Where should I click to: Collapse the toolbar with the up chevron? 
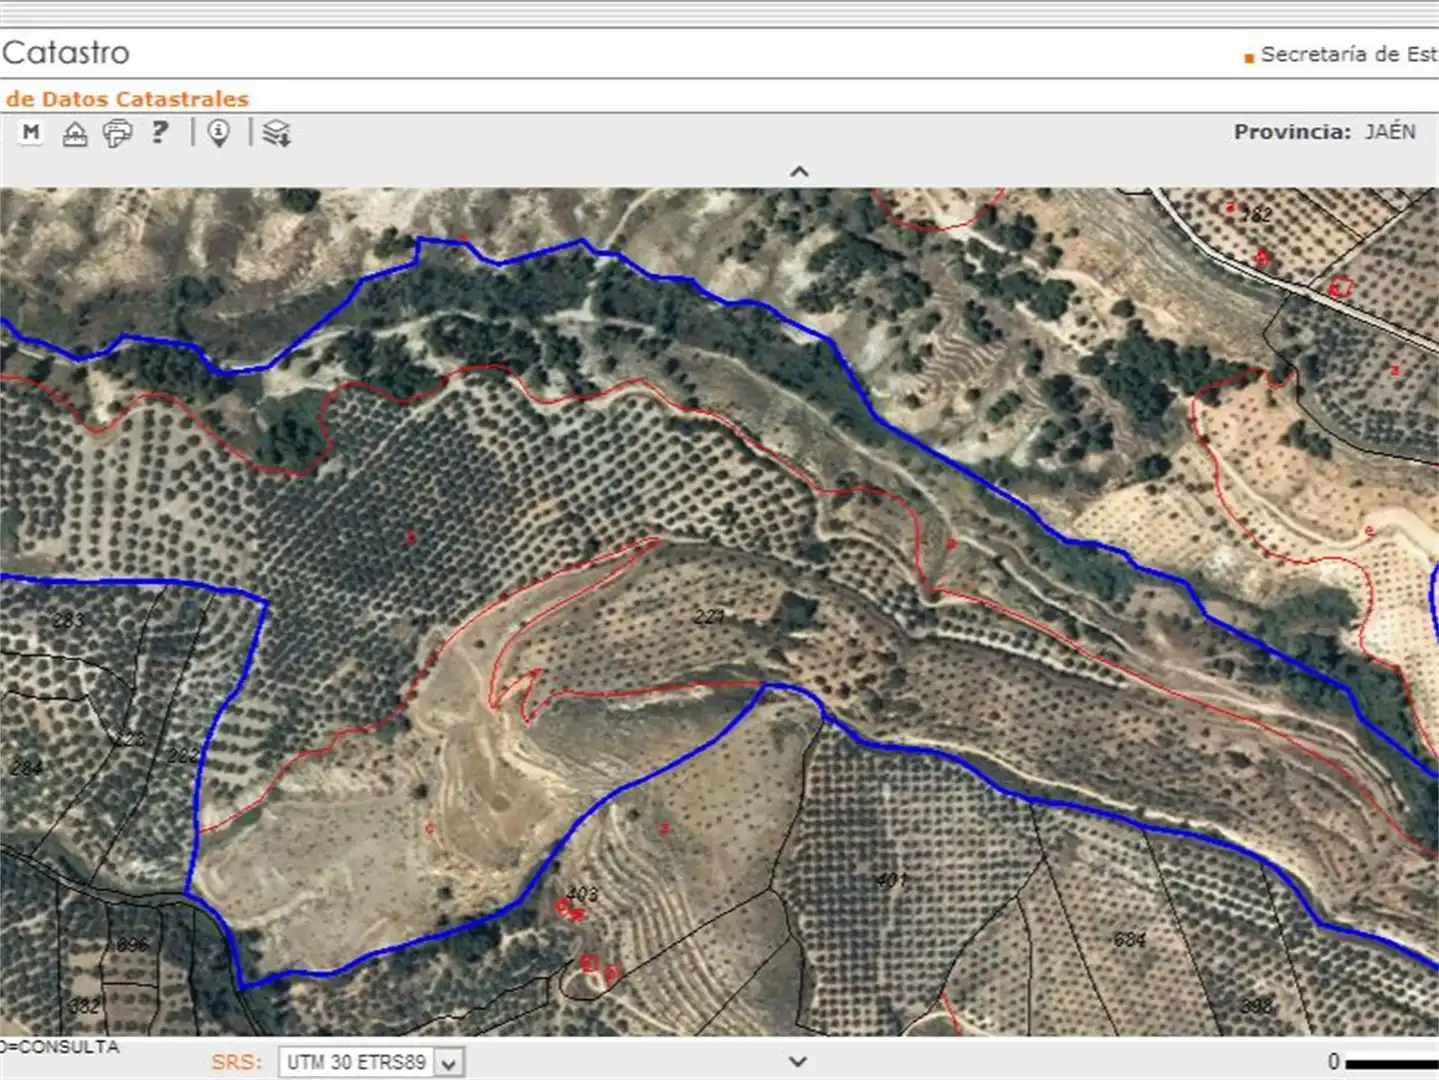click(799, 172)
